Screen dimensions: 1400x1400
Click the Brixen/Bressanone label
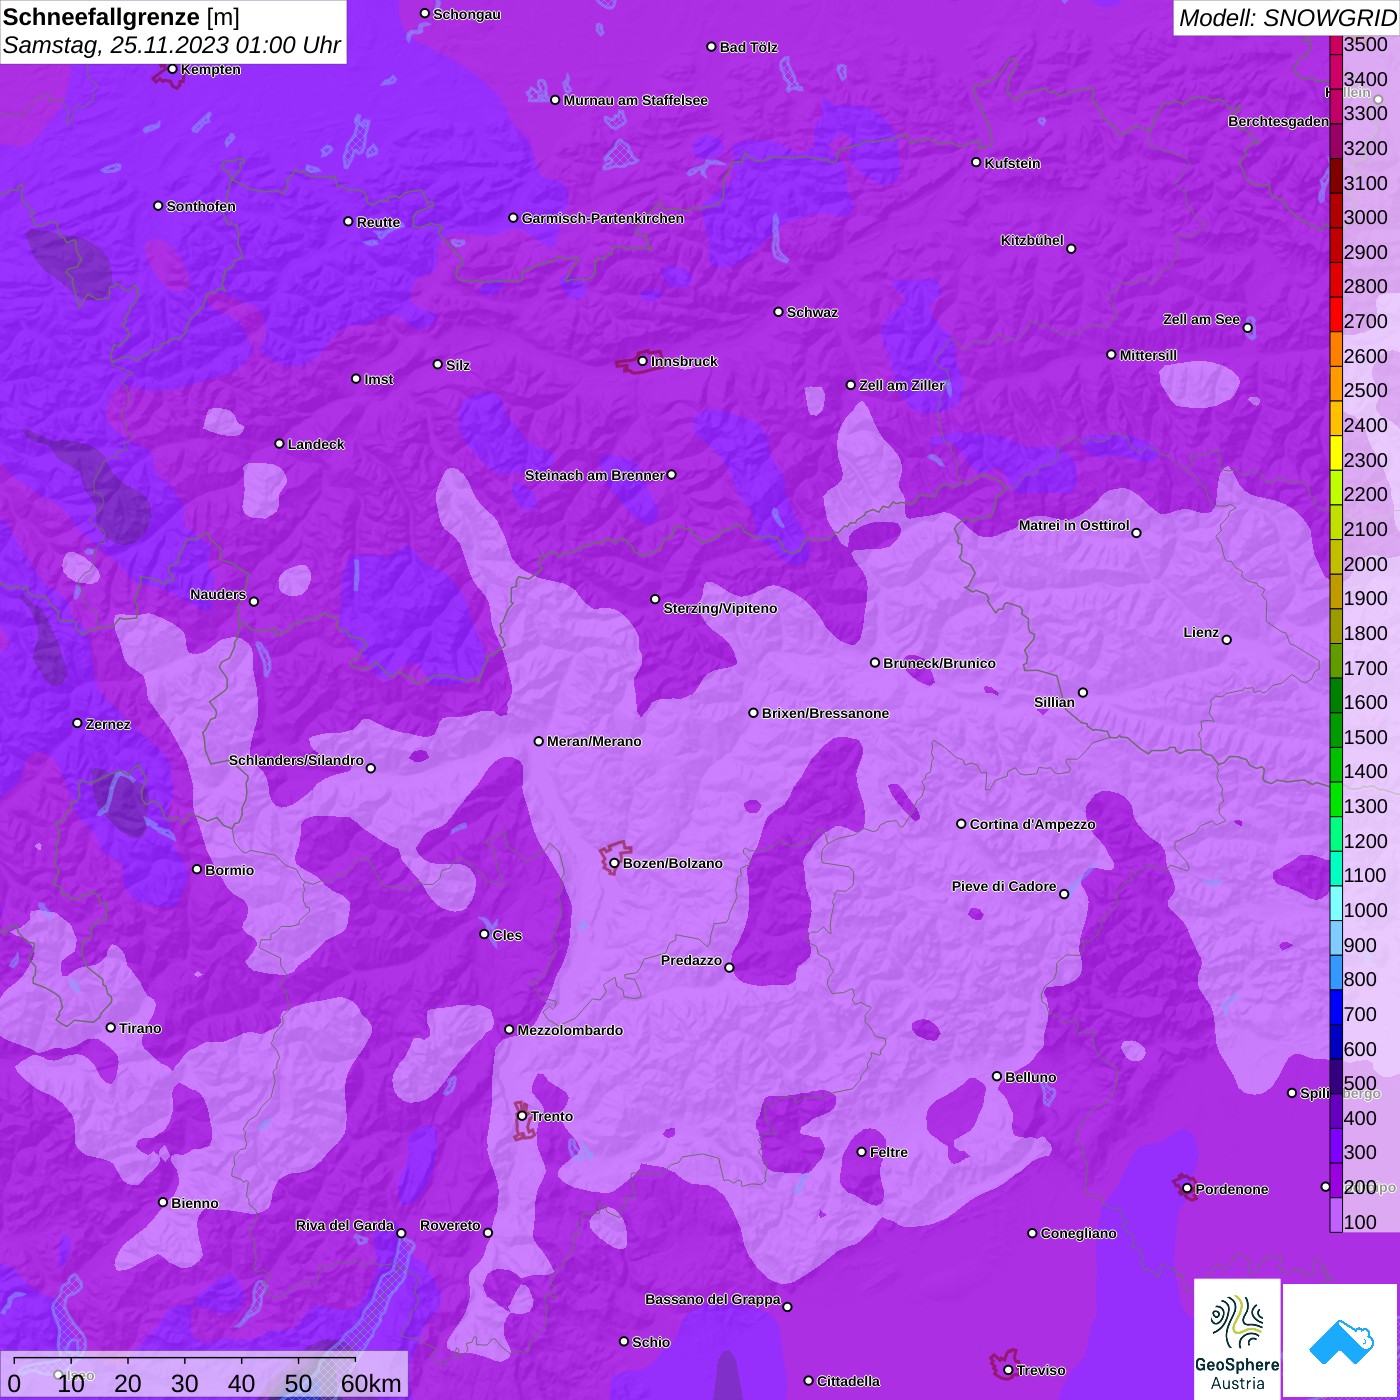(825, 713)
